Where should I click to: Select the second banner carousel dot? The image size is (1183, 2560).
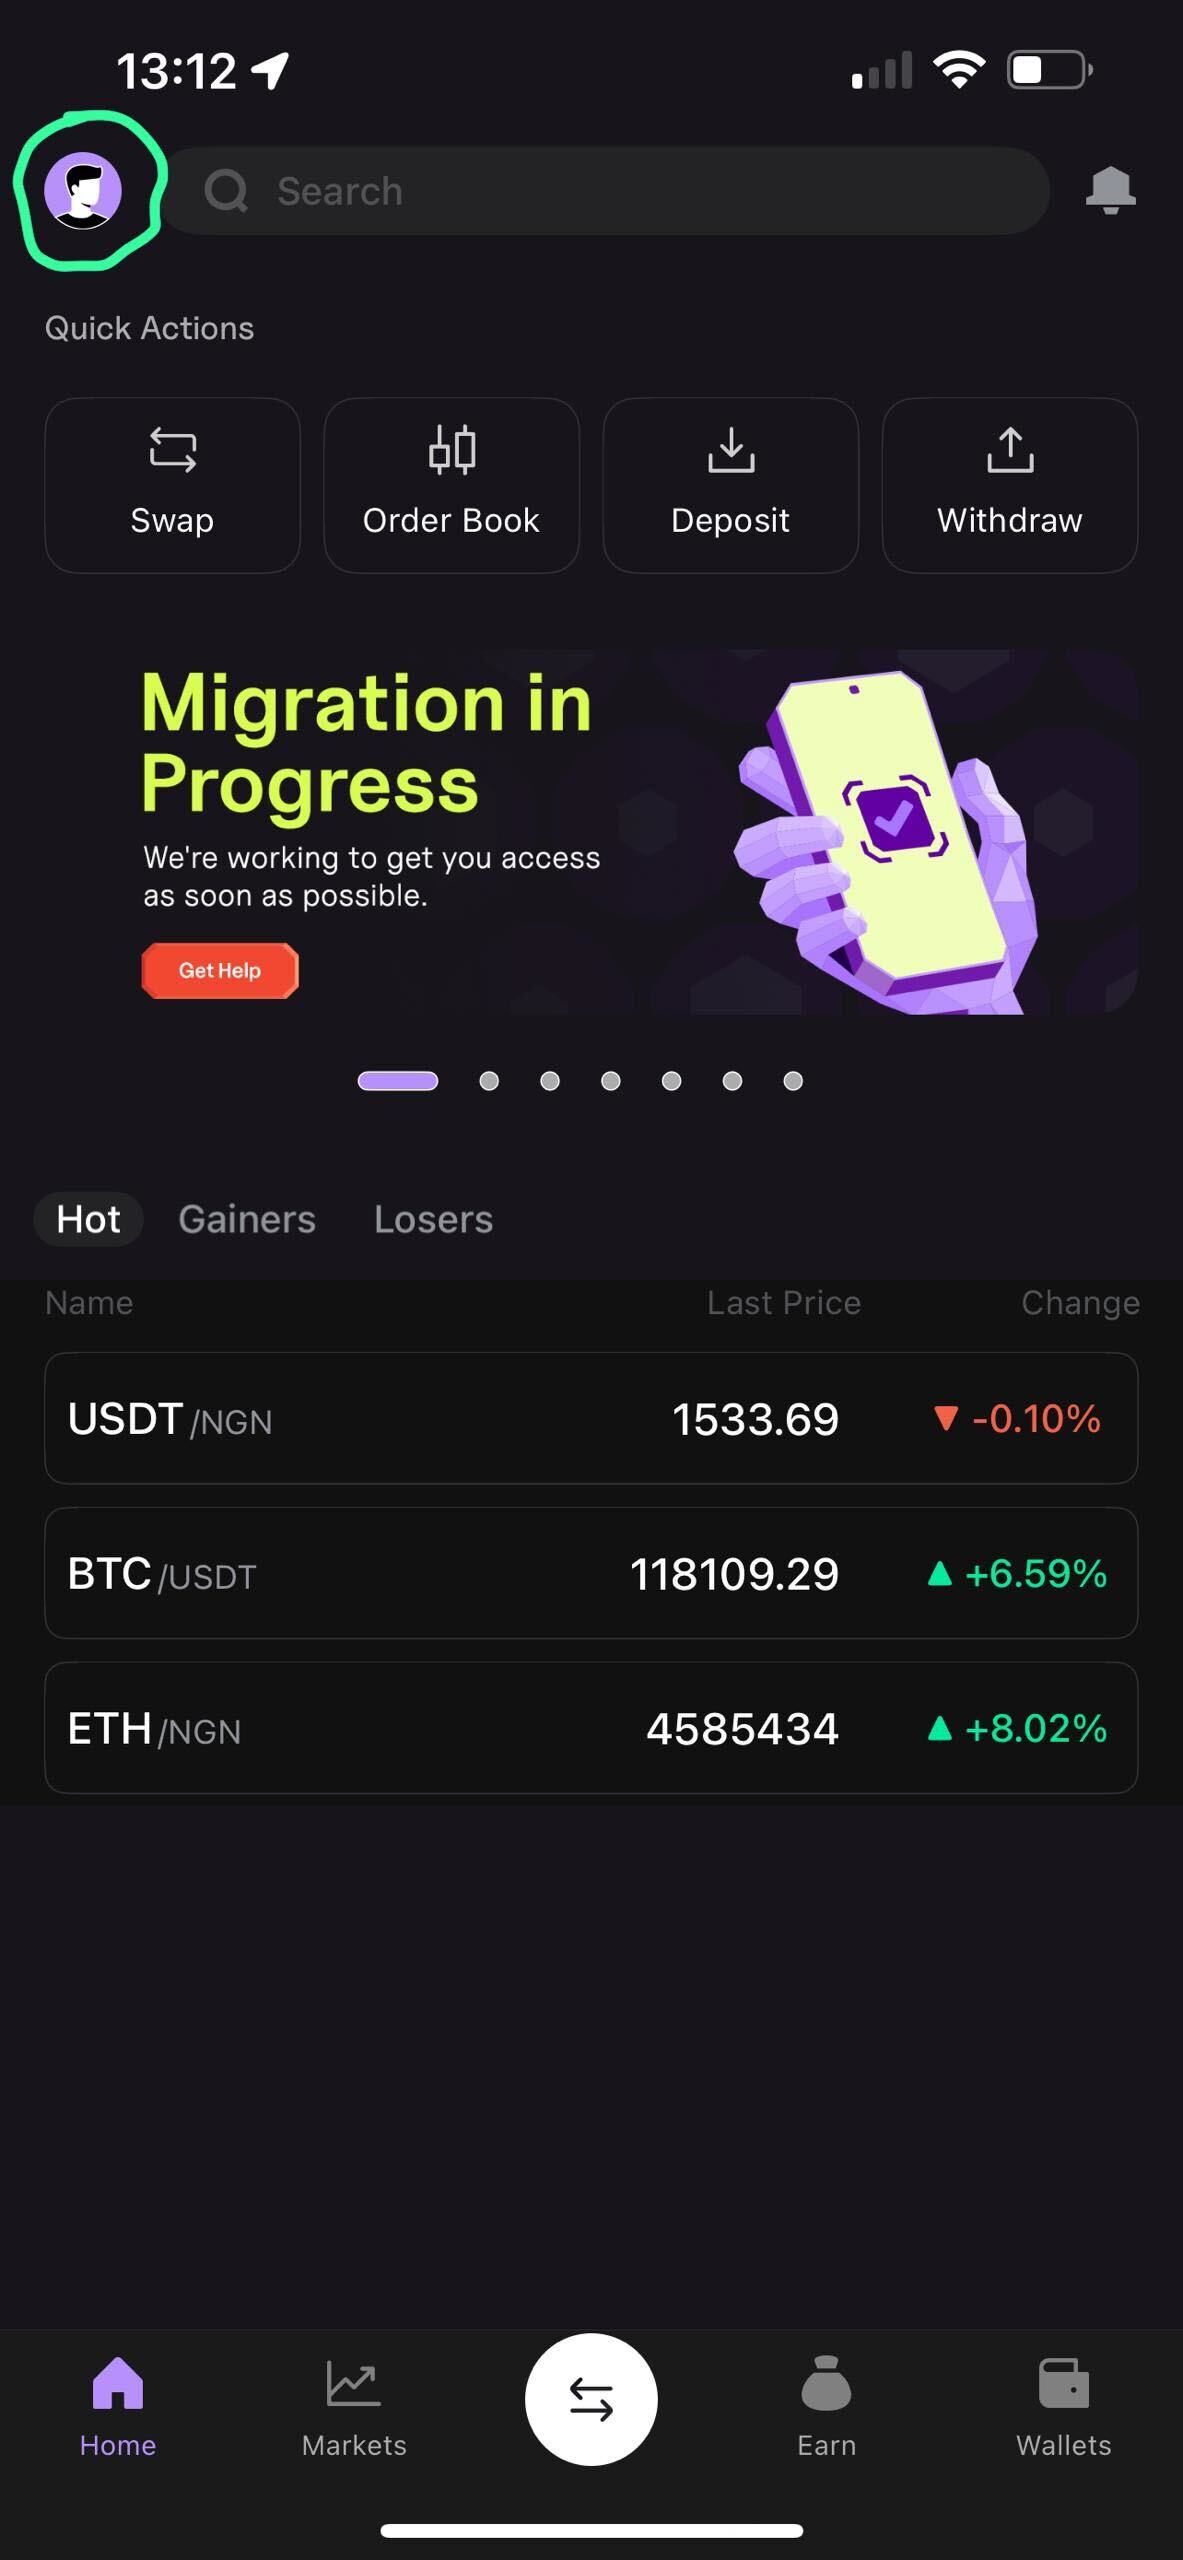tap(489, 1081)
